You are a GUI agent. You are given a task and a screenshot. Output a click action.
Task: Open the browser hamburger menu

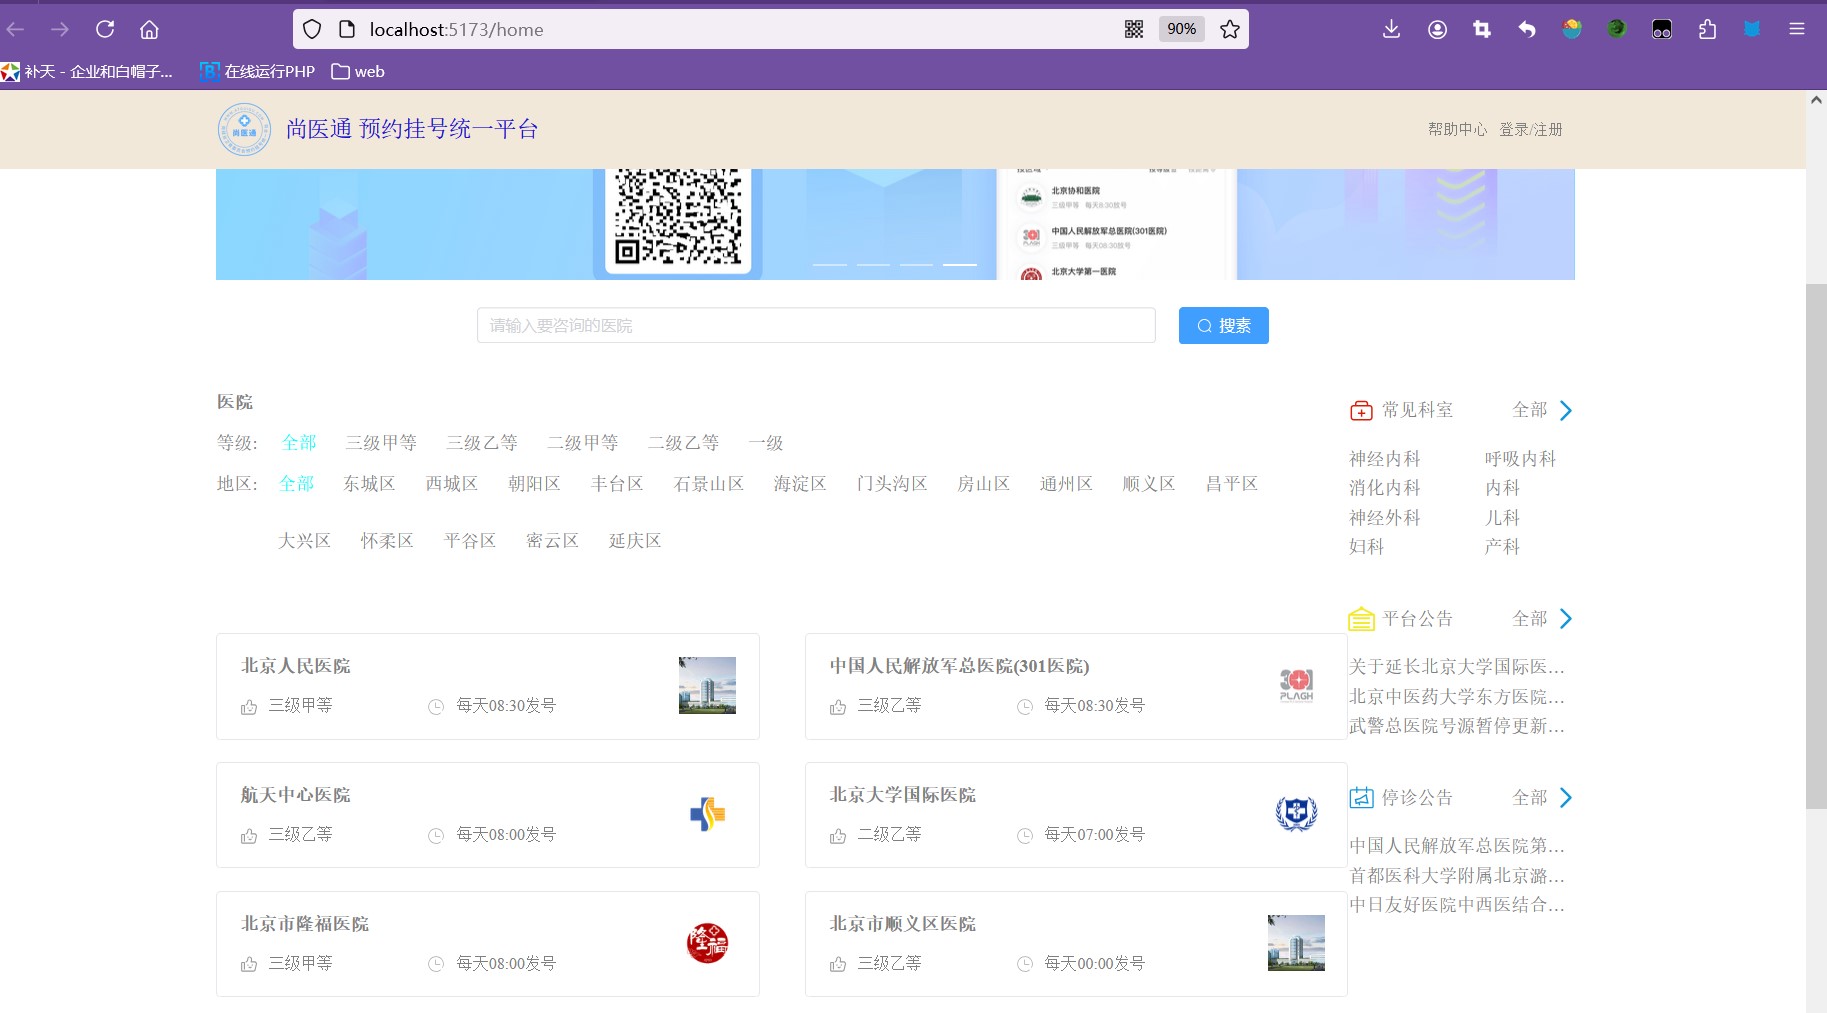(x=1797, y=29)
